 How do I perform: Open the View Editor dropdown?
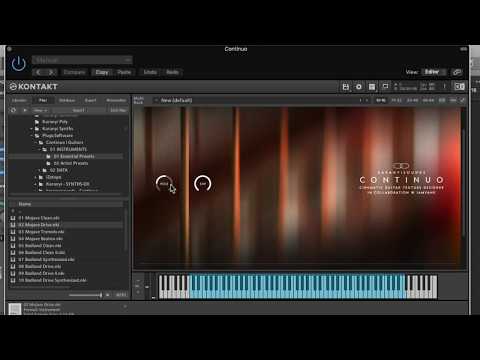coord(434,72)
